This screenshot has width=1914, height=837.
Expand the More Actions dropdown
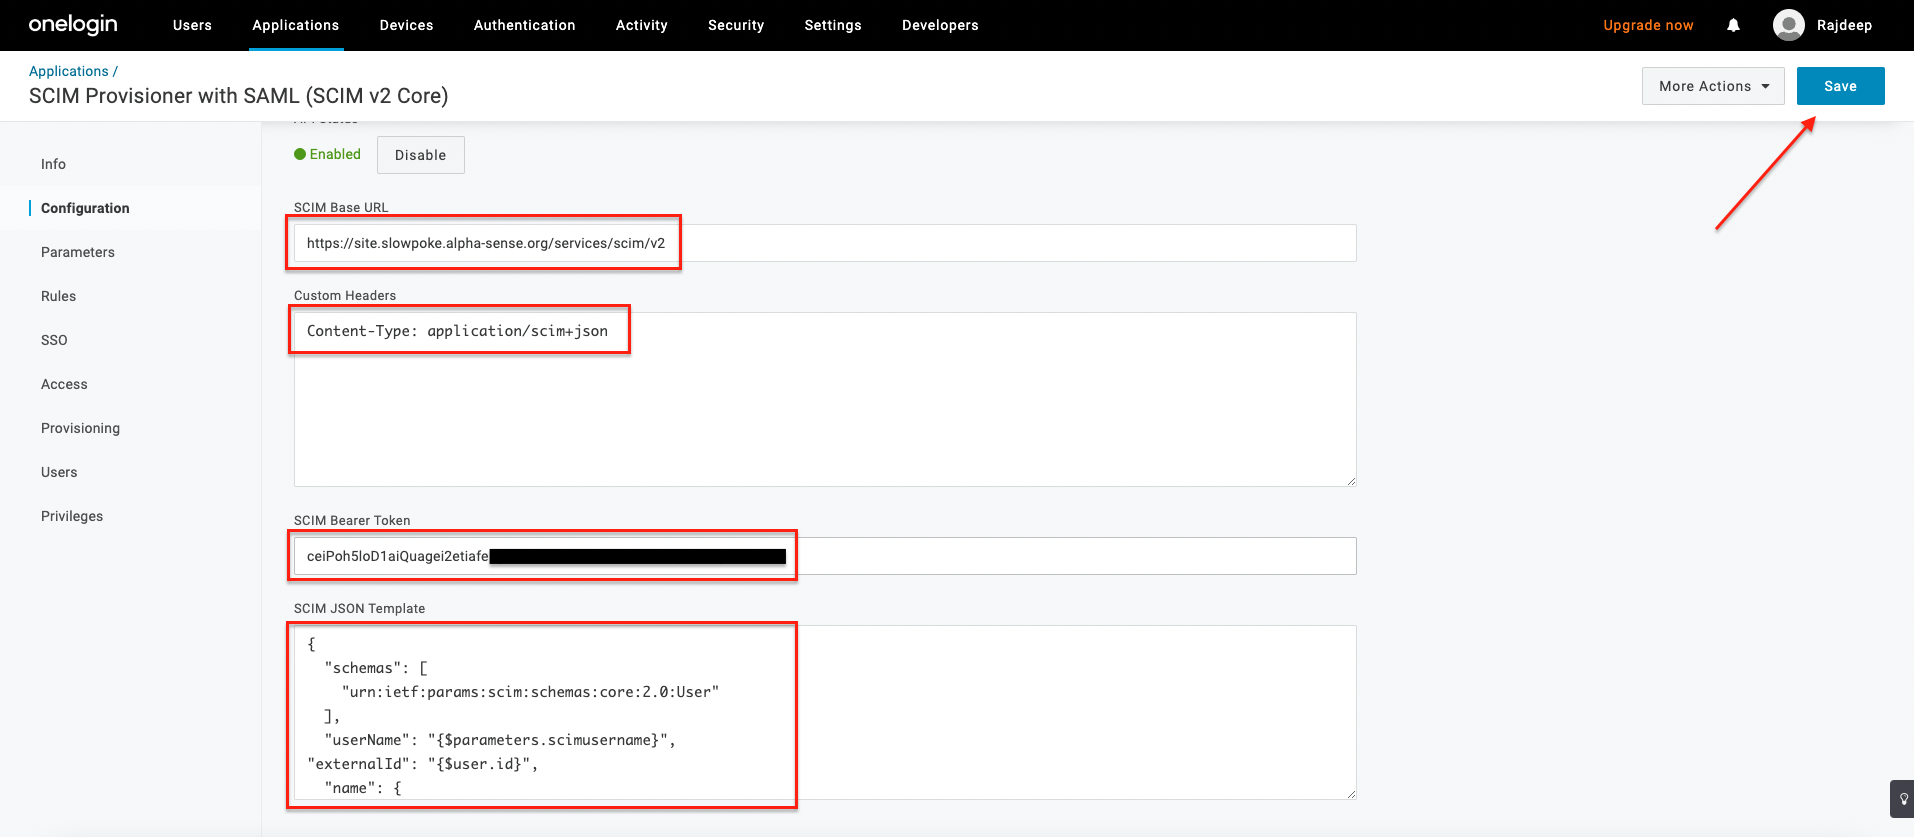coord(1712,86)
